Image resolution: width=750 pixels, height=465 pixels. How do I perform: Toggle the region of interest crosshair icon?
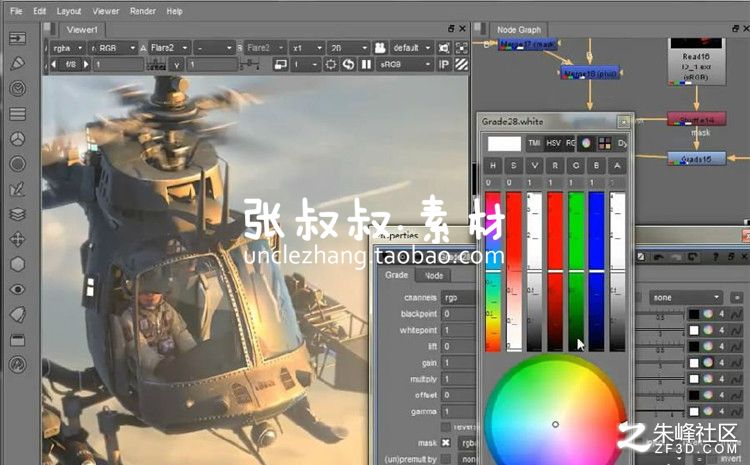331,64
